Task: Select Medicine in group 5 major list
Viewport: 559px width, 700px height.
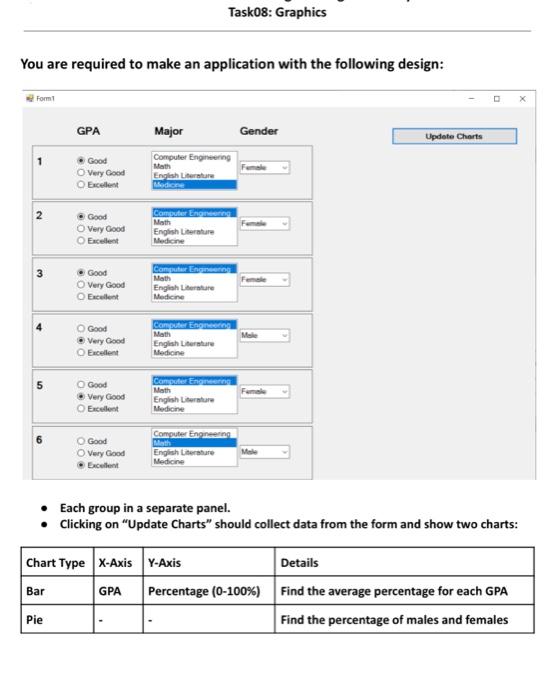Action: point(194,408)
